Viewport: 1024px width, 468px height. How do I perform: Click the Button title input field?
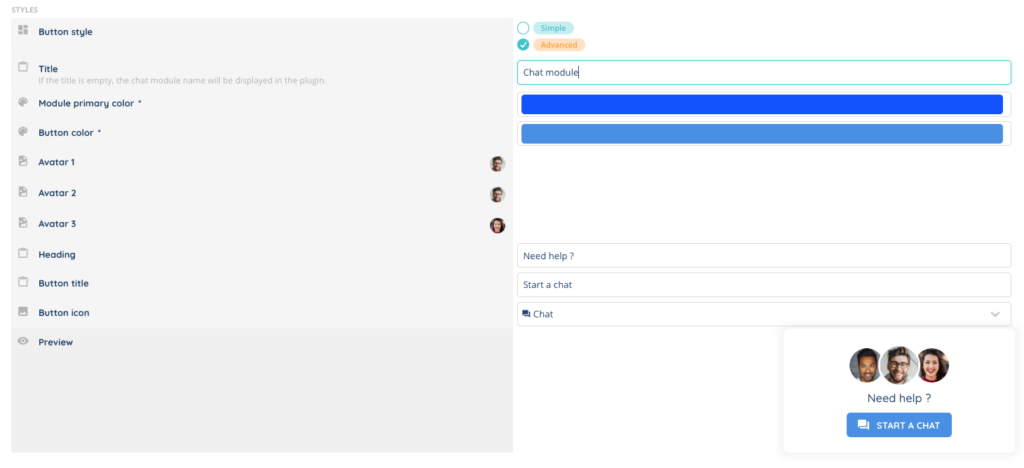[x=764, y=285]
